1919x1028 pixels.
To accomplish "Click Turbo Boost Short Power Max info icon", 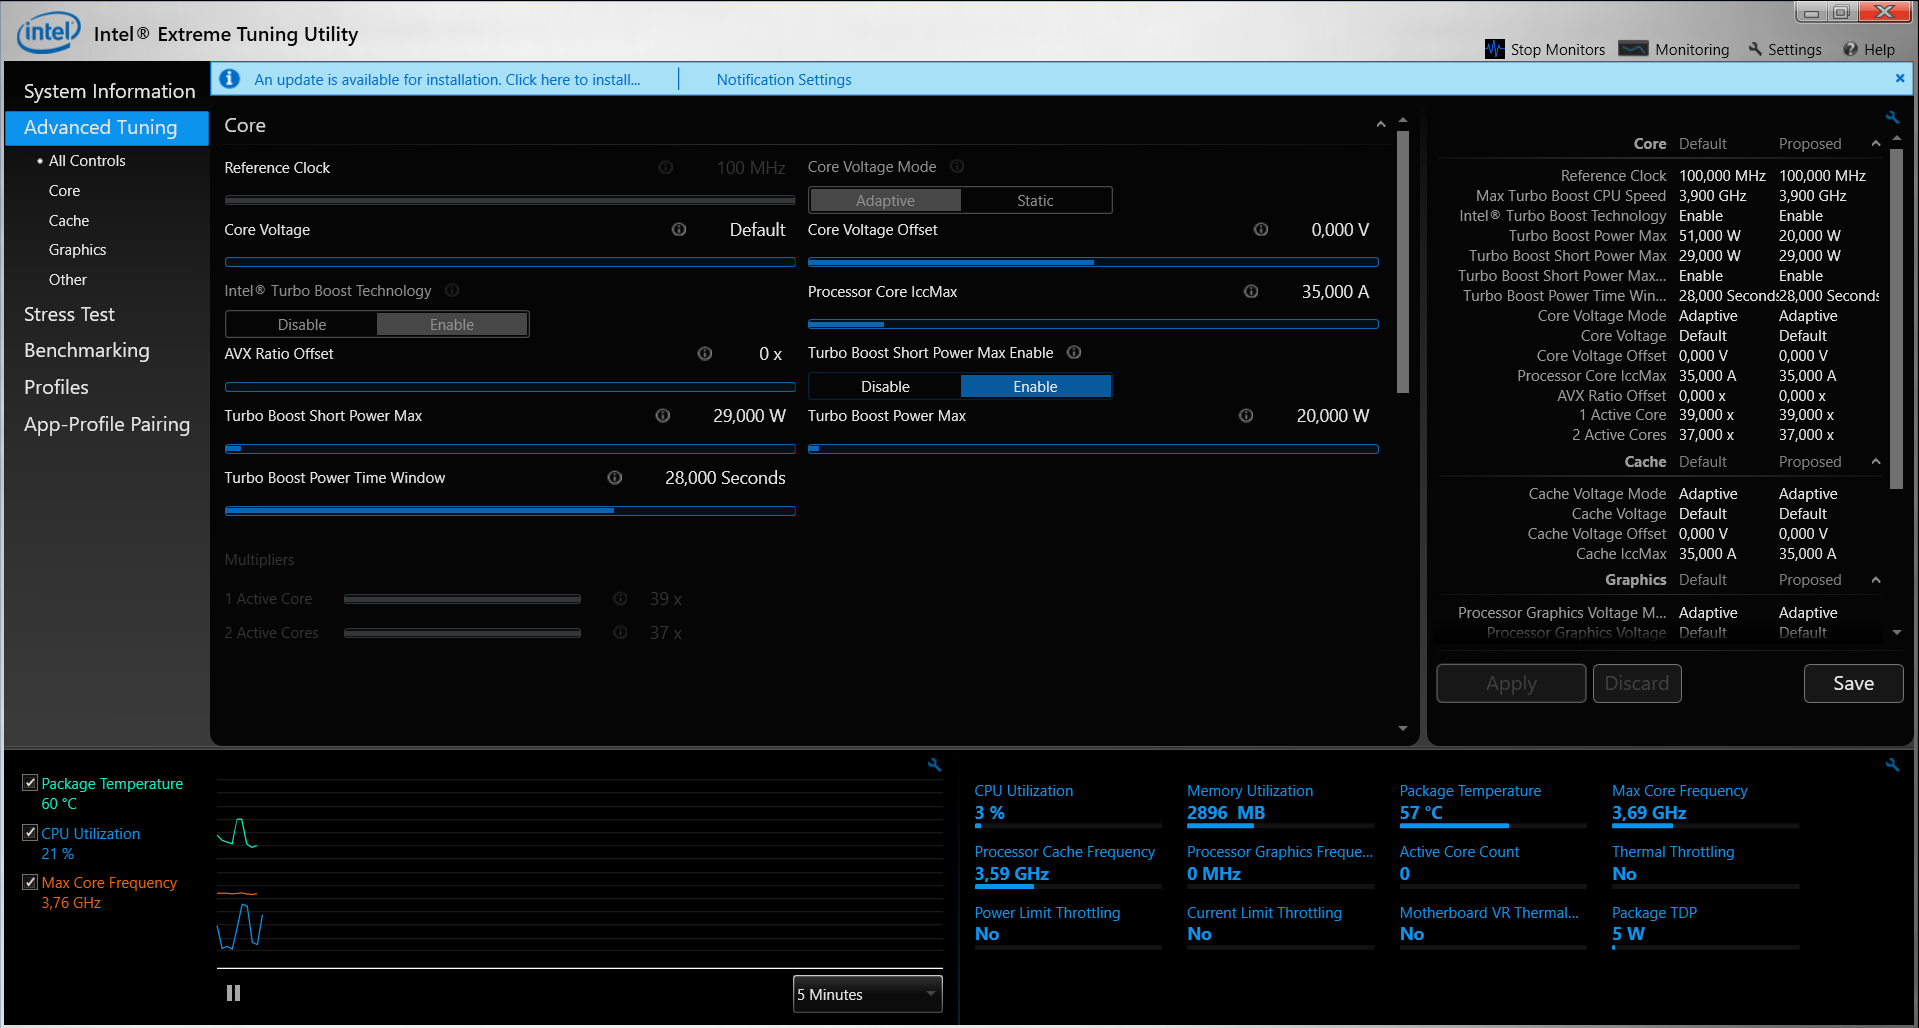I will [x=663, y=415].
